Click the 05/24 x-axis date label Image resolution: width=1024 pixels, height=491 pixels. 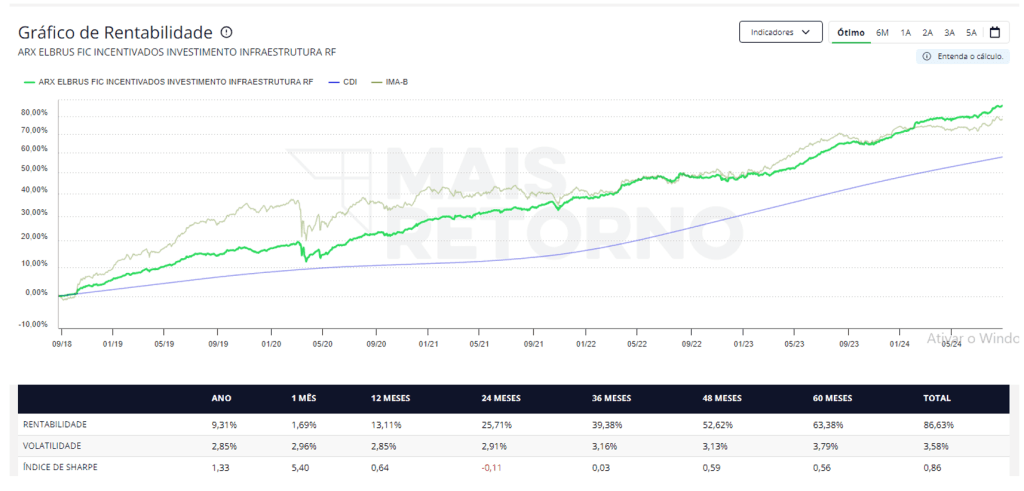[950, 342]
